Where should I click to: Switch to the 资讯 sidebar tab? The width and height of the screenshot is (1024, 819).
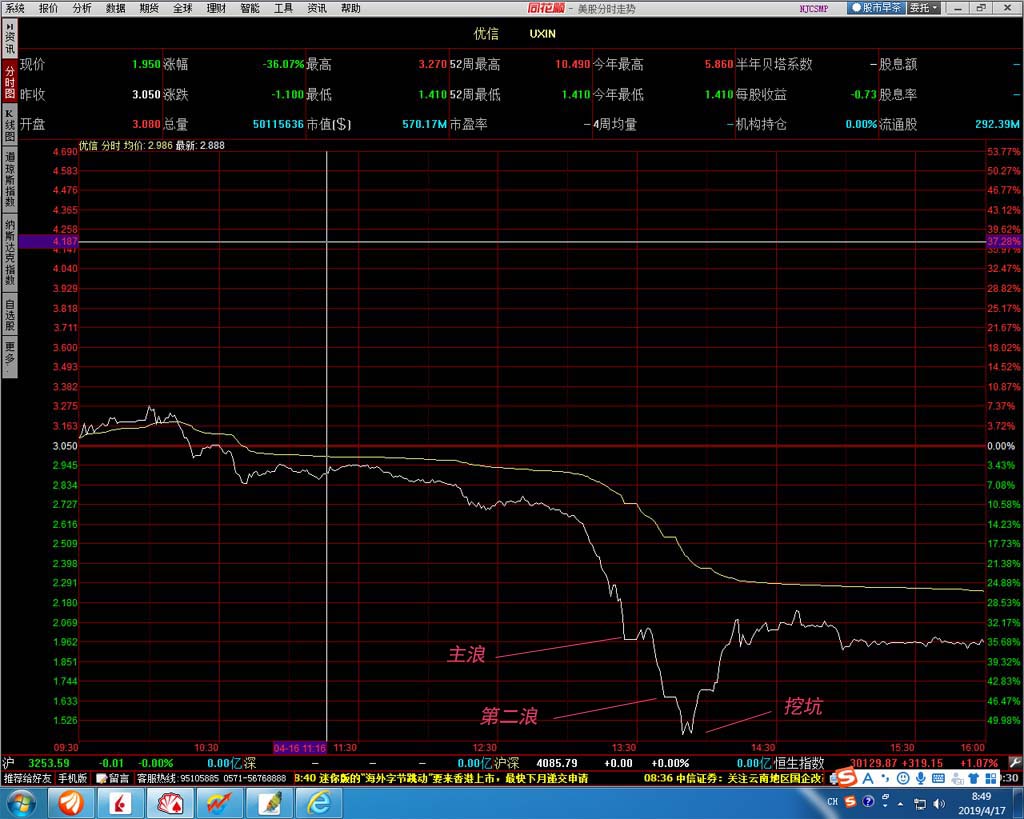coord(10,39)
